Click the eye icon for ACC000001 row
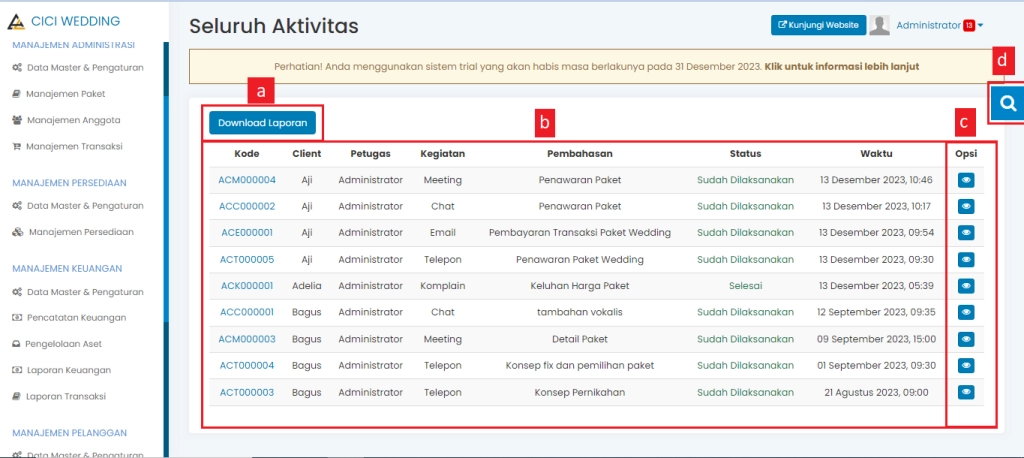Screen dimensions: 1024x458 [966, 312]
